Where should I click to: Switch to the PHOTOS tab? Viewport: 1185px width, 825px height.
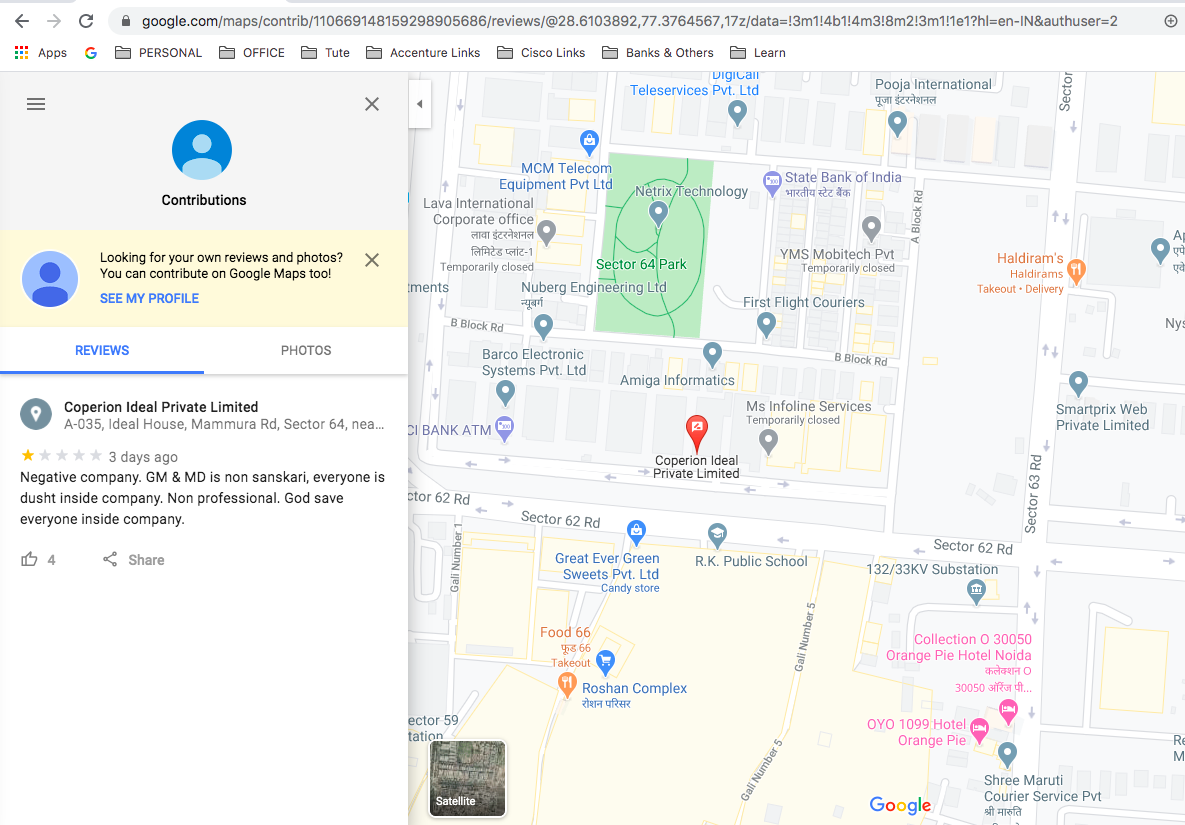pos(306,351)
